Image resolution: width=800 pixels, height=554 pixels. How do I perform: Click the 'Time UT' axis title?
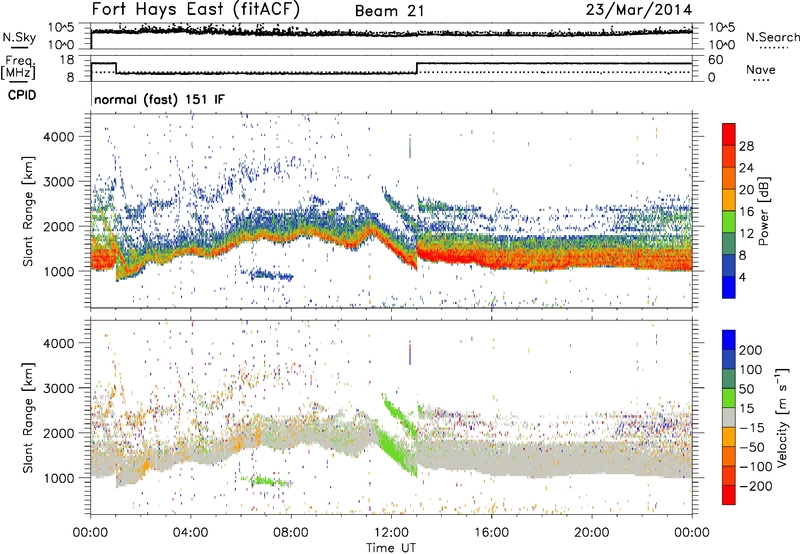point(391,548)
